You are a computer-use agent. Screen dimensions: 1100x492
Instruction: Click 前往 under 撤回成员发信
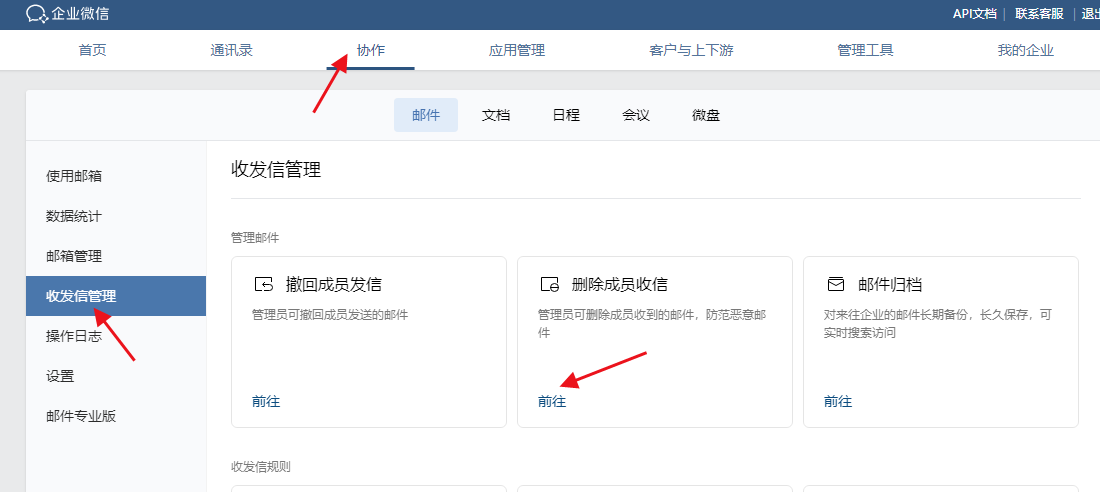pos(266,401)
